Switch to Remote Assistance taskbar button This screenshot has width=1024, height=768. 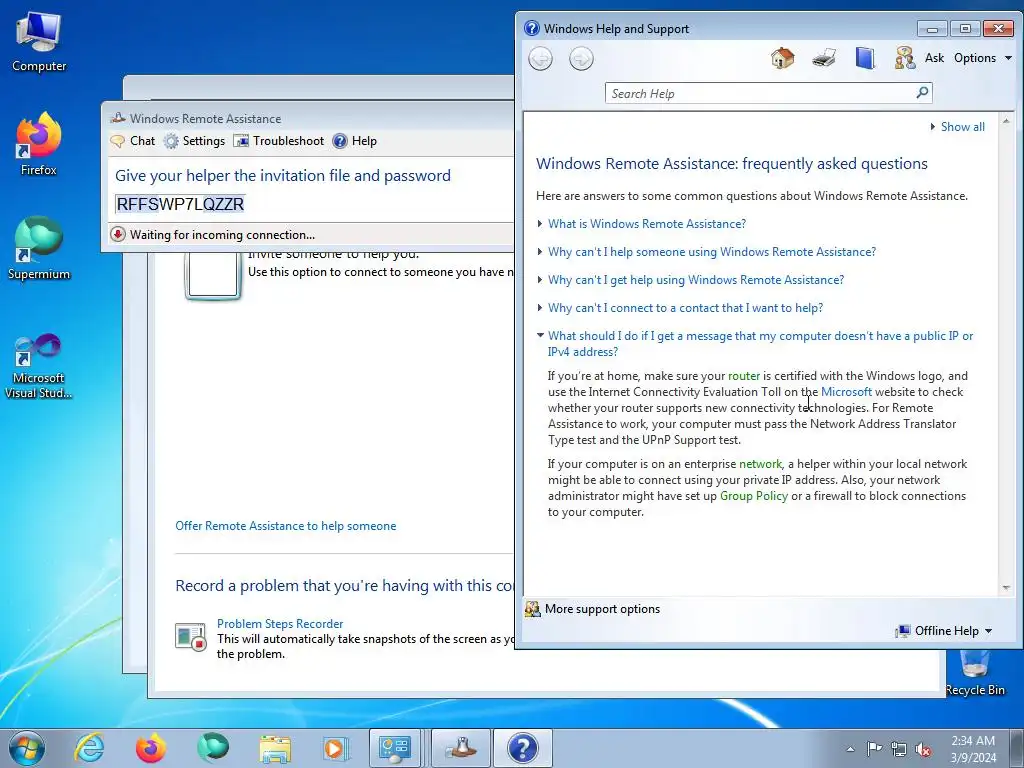pos(462,748)
